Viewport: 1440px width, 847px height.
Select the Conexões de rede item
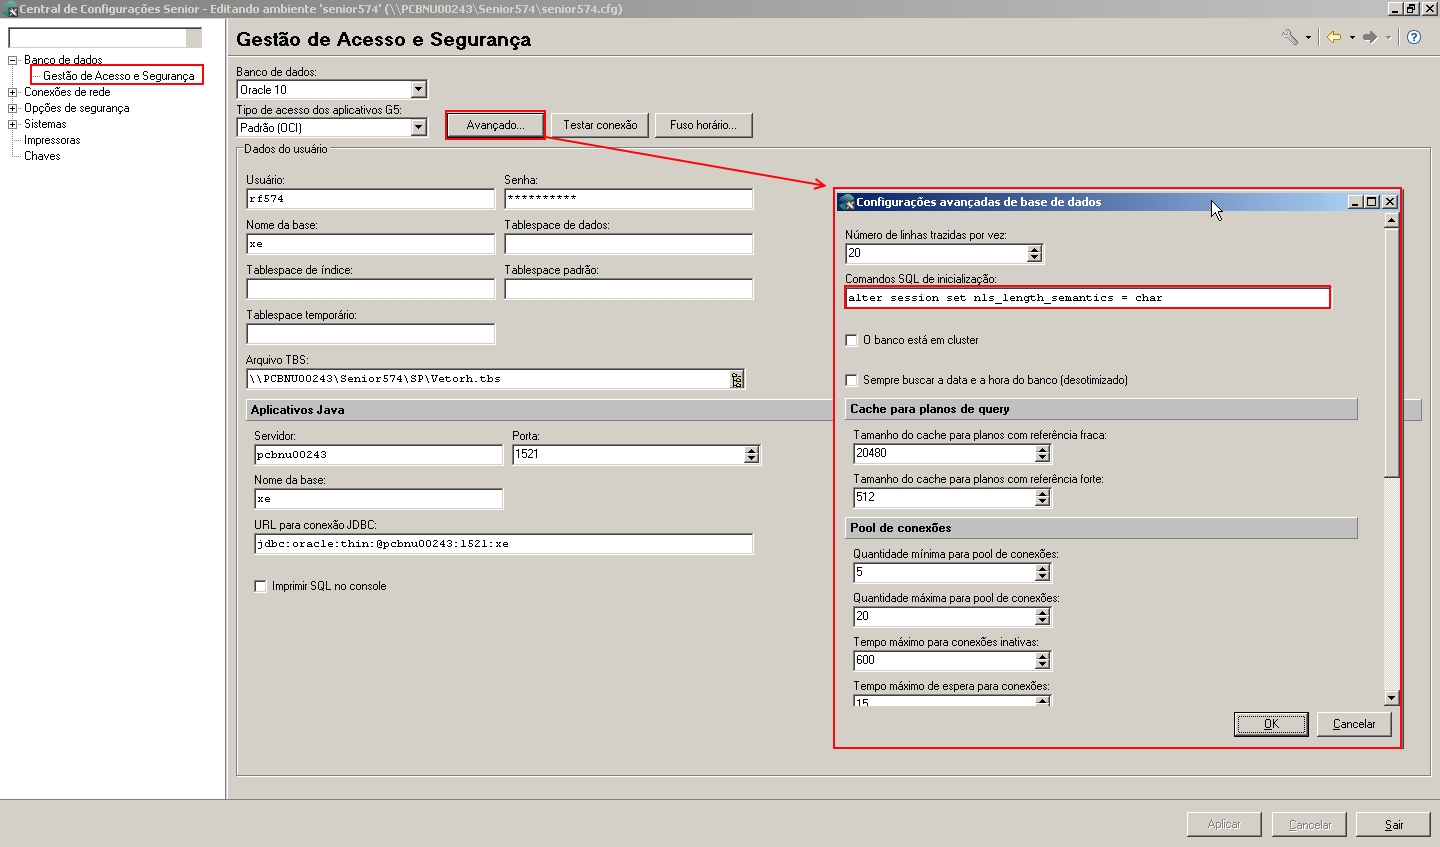67,92
